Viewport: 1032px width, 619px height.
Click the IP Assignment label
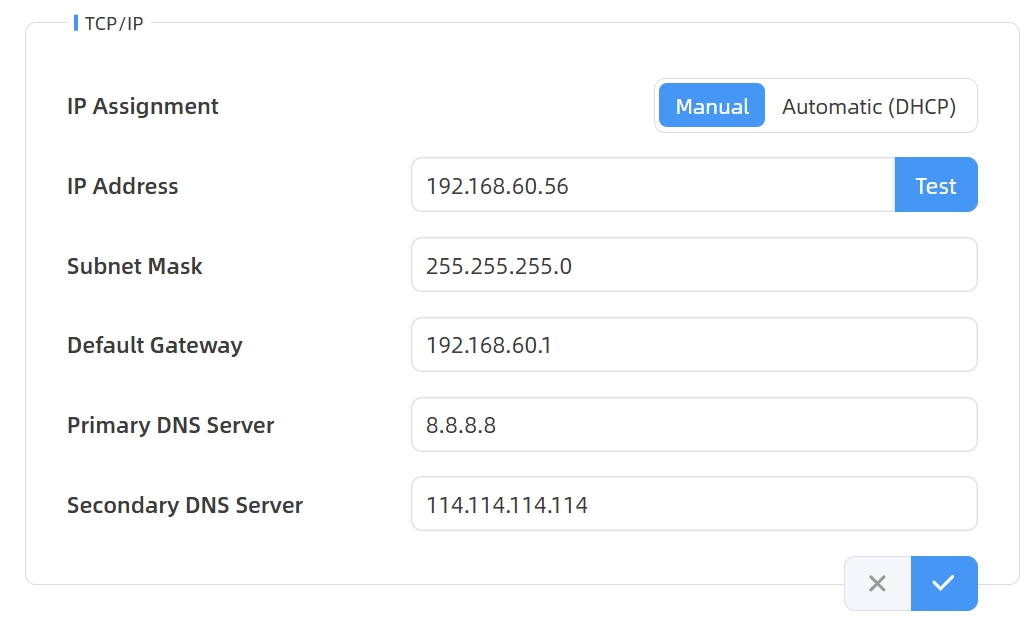(x=142, y=106)
